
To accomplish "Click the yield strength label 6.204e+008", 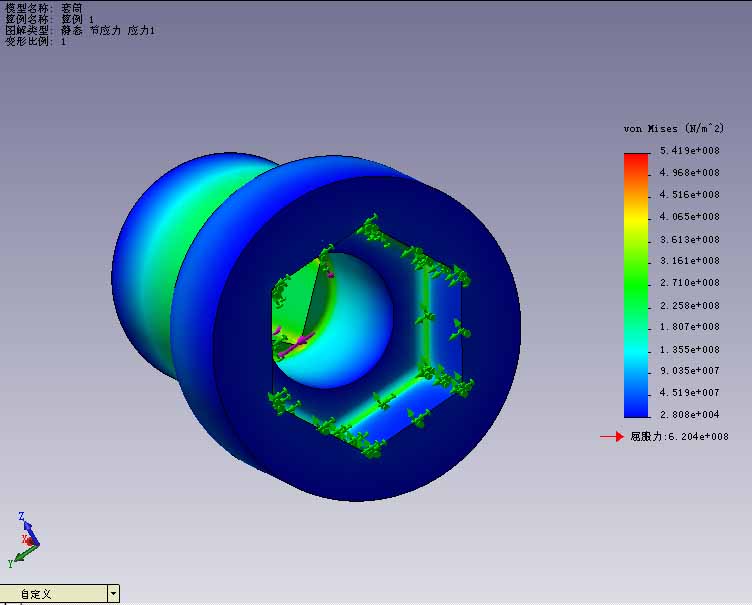I will (679, 437).
